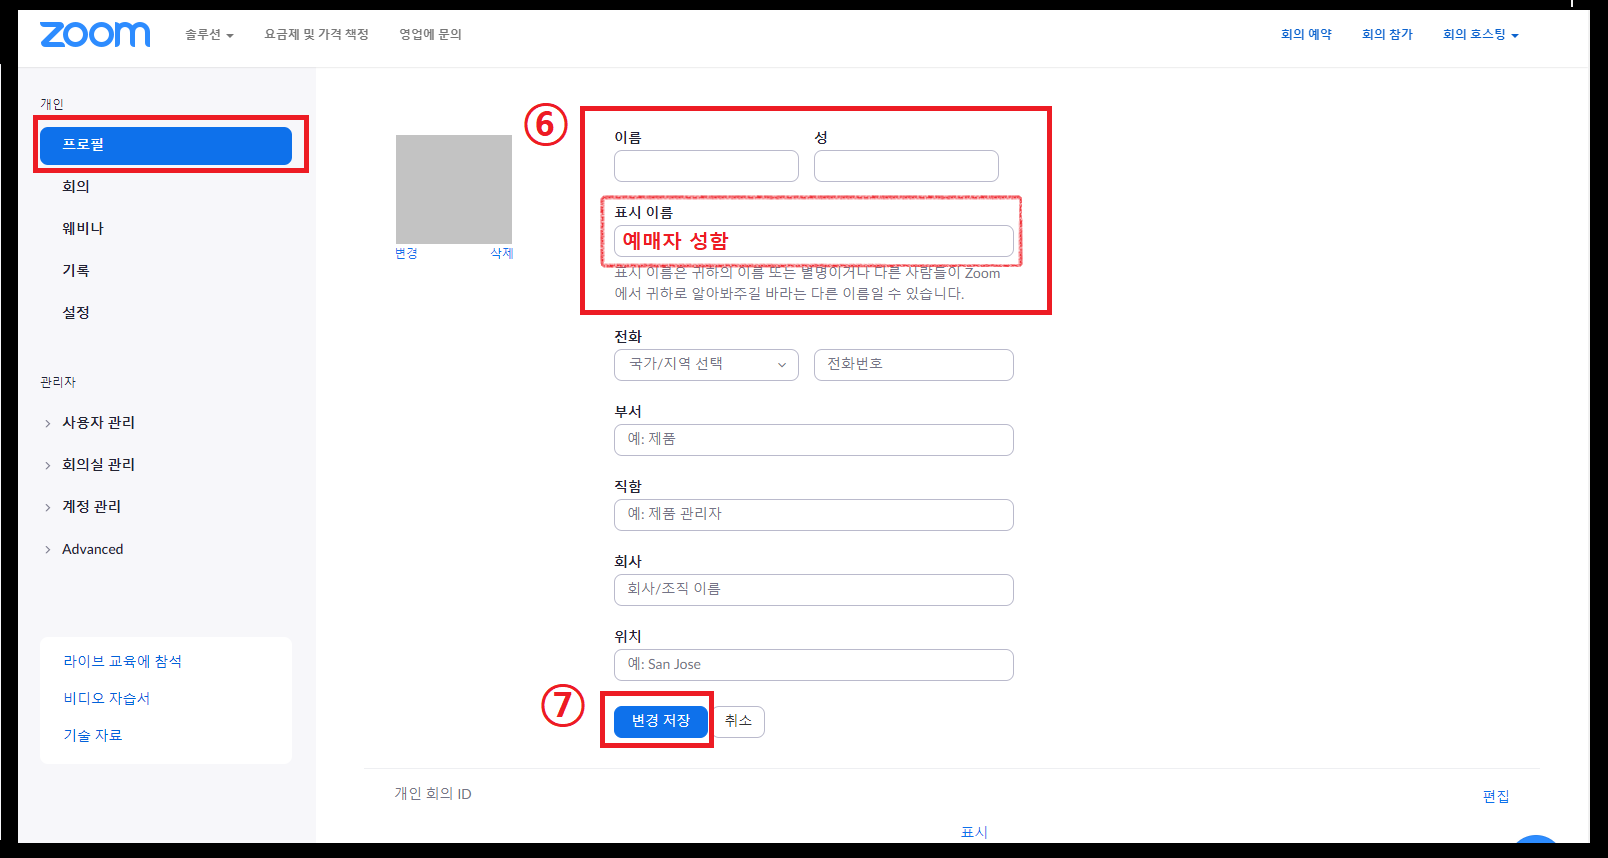Click the gray profile picture placeholder
Viewport: 1608px width, 858px height.
pos(454,189)
